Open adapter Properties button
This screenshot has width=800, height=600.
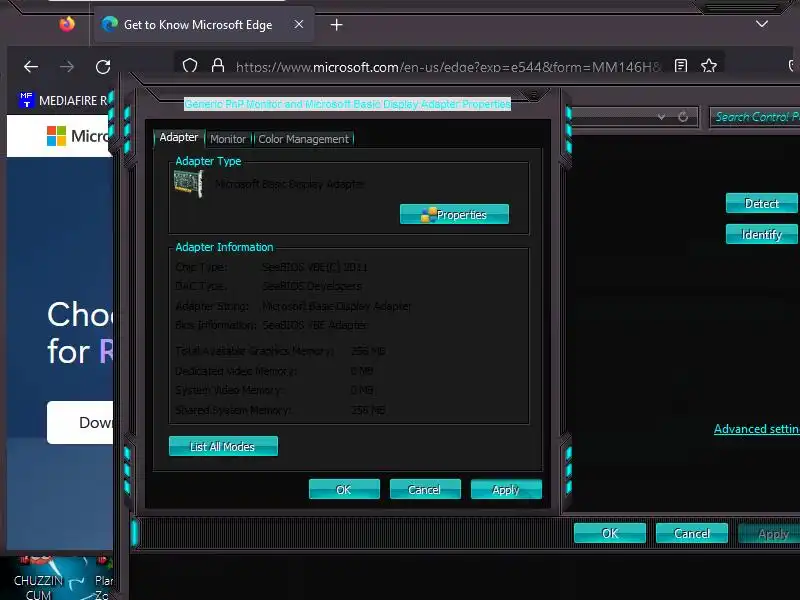(454, 214)
